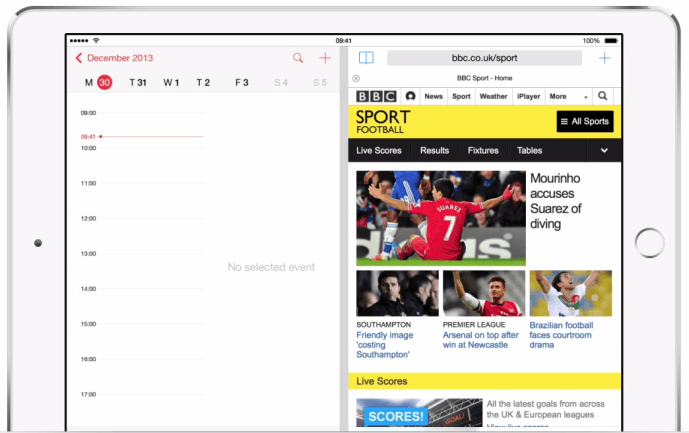Open Brazilian football player thumbnail
This screenshot has height=433, width=689.
coord(570,293)
